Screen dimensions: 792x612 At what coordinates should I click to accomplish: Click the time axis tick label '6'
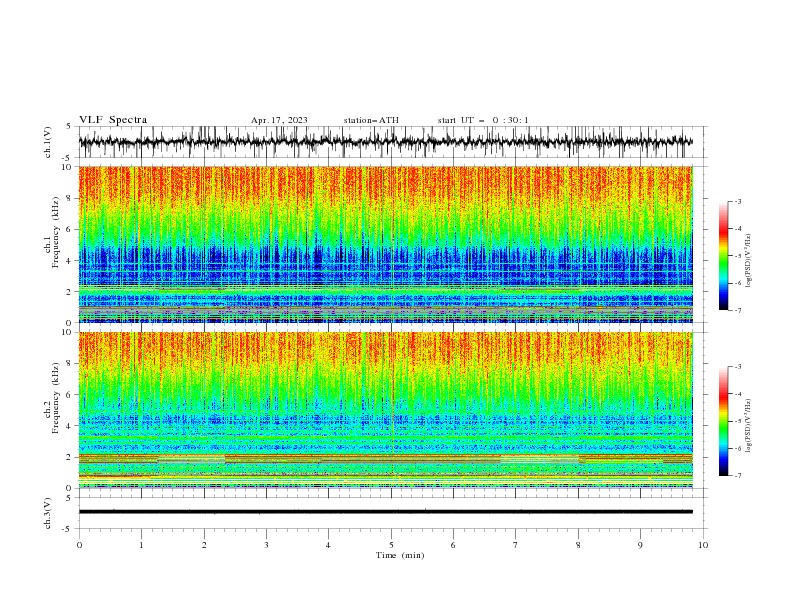[453, 545]
